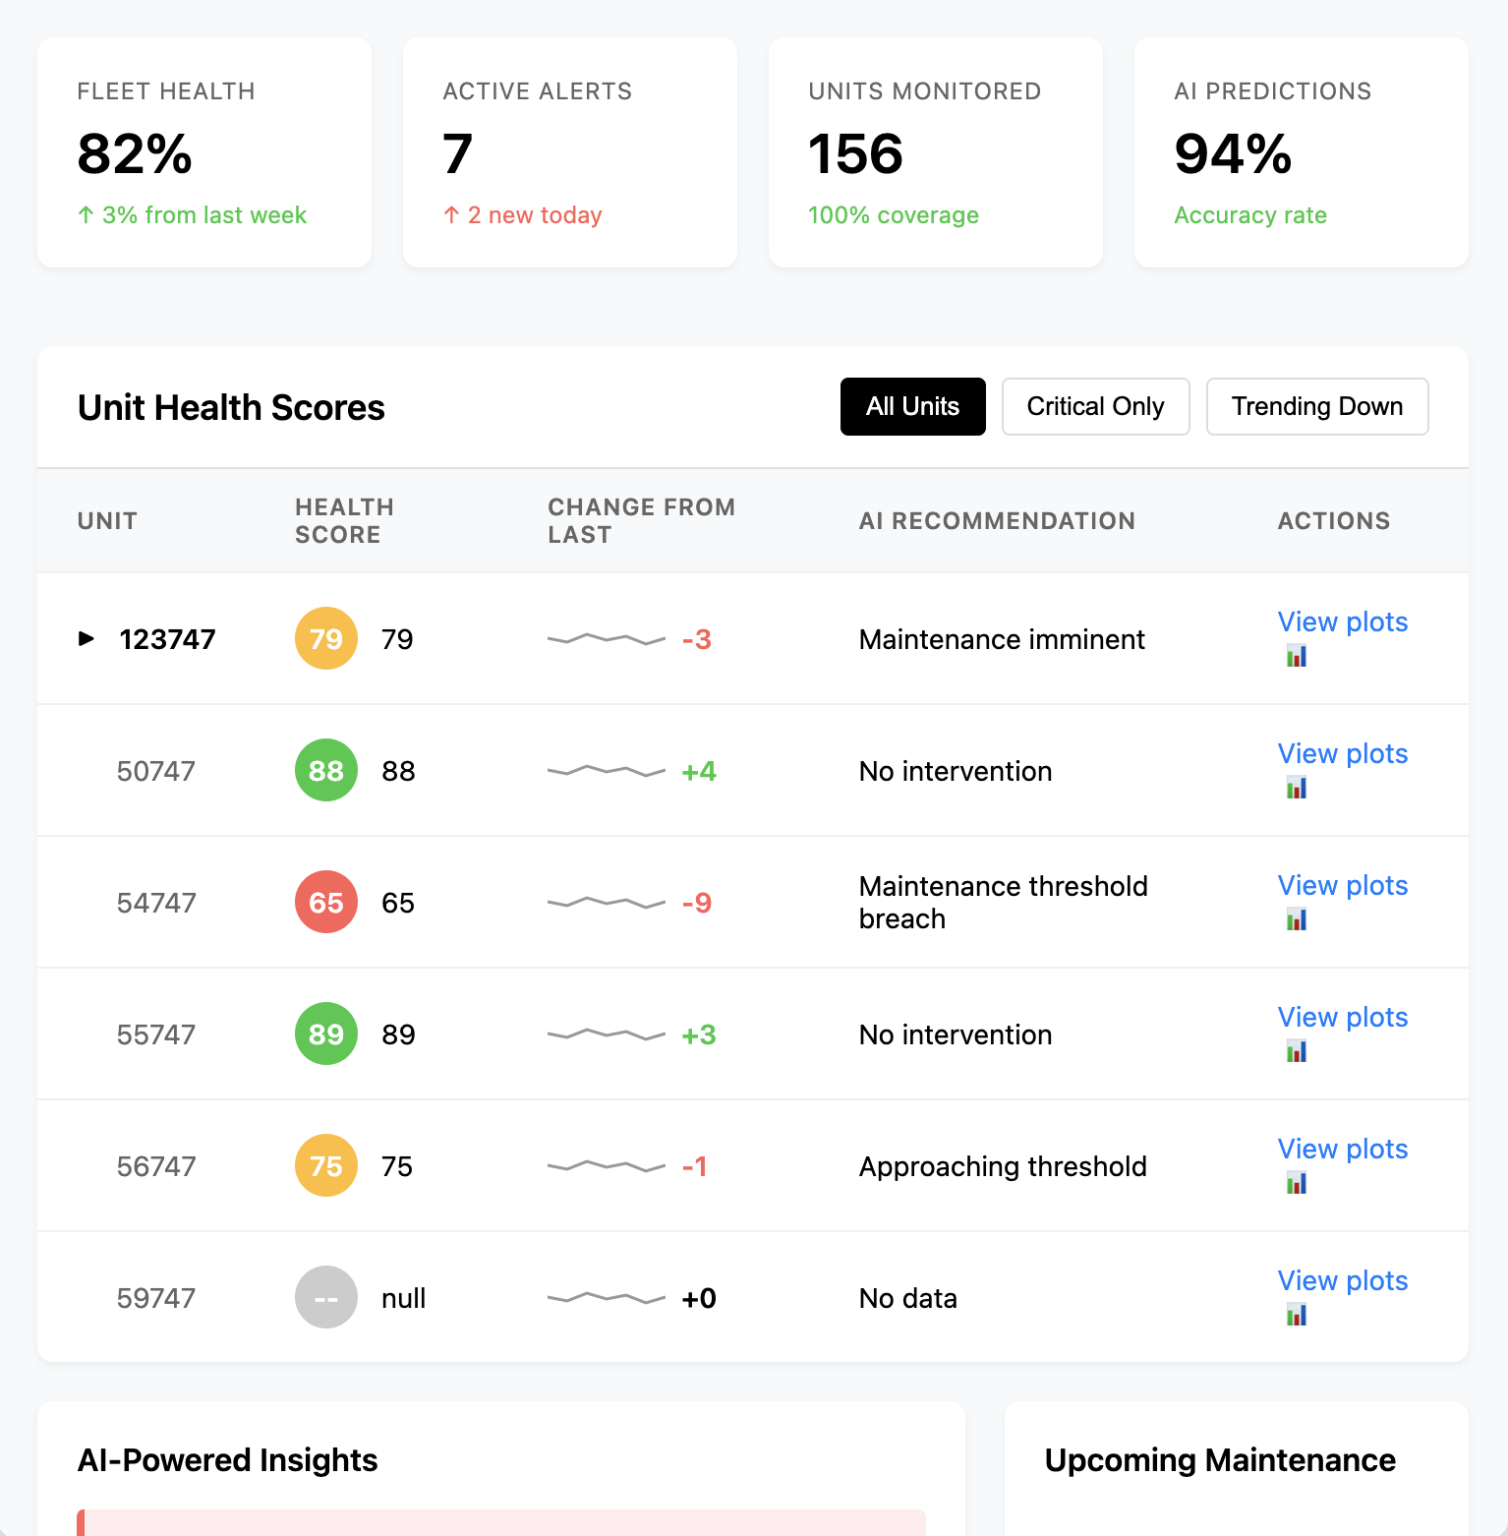Click bar chart icon for unit 123747
The width and height of the screenshot is (1508, 1536).
coord(1296,657)
